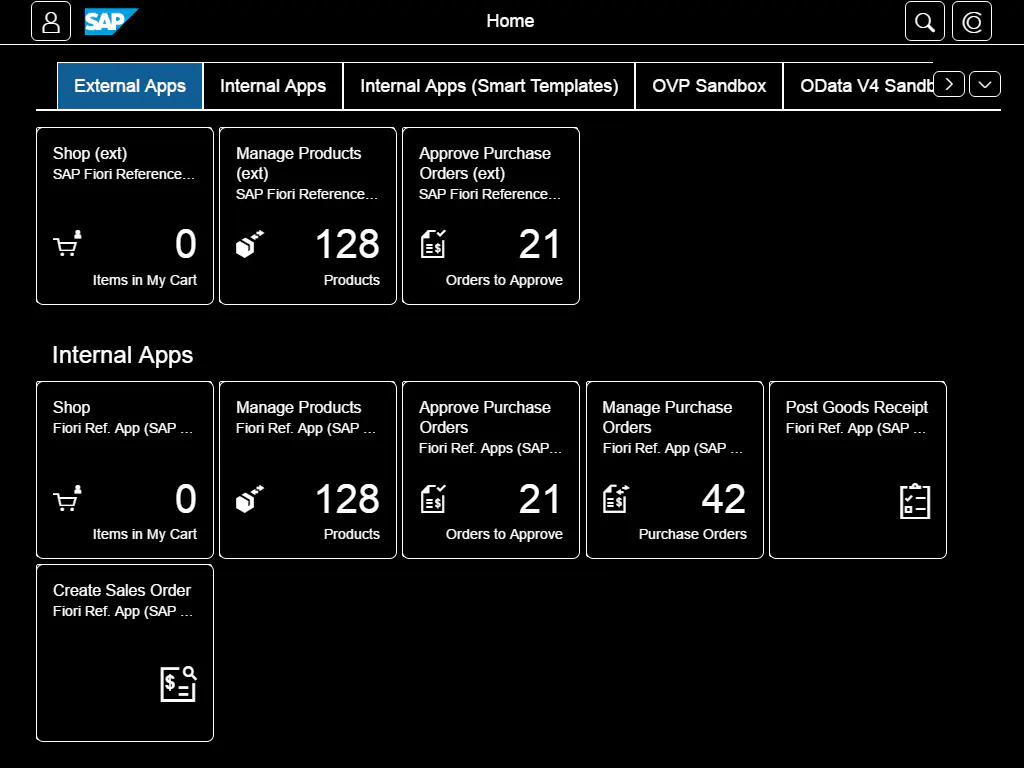Click the approval document icon in Approve Purchase Orders (ext)
1024x768 pixels.
pos(433,244)
